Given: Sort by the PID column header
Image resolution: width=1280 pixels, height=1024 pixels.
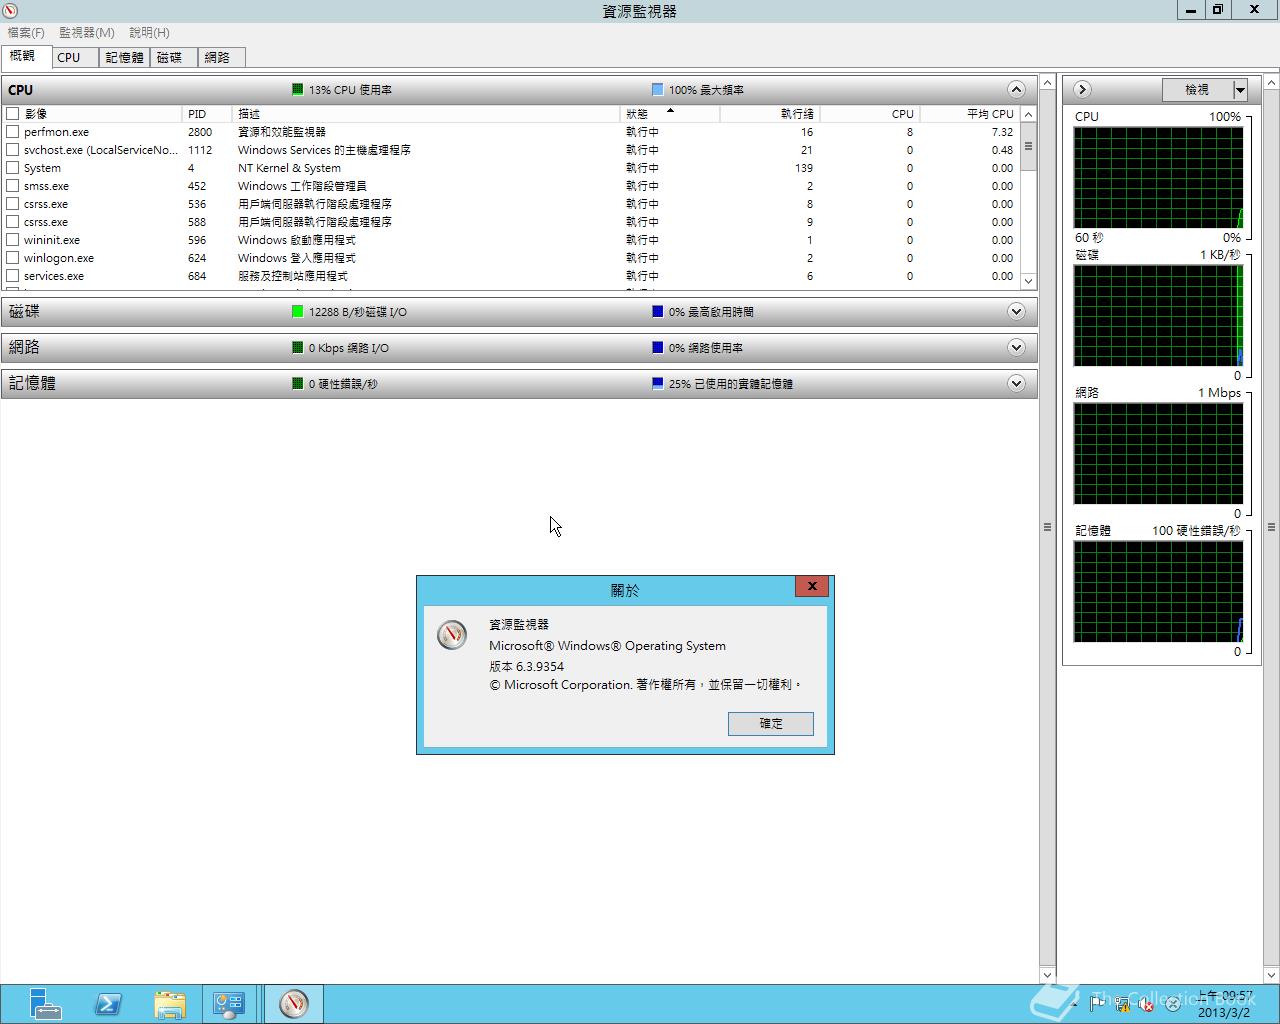Looking at the screenshot, I should tap(206, 114).
